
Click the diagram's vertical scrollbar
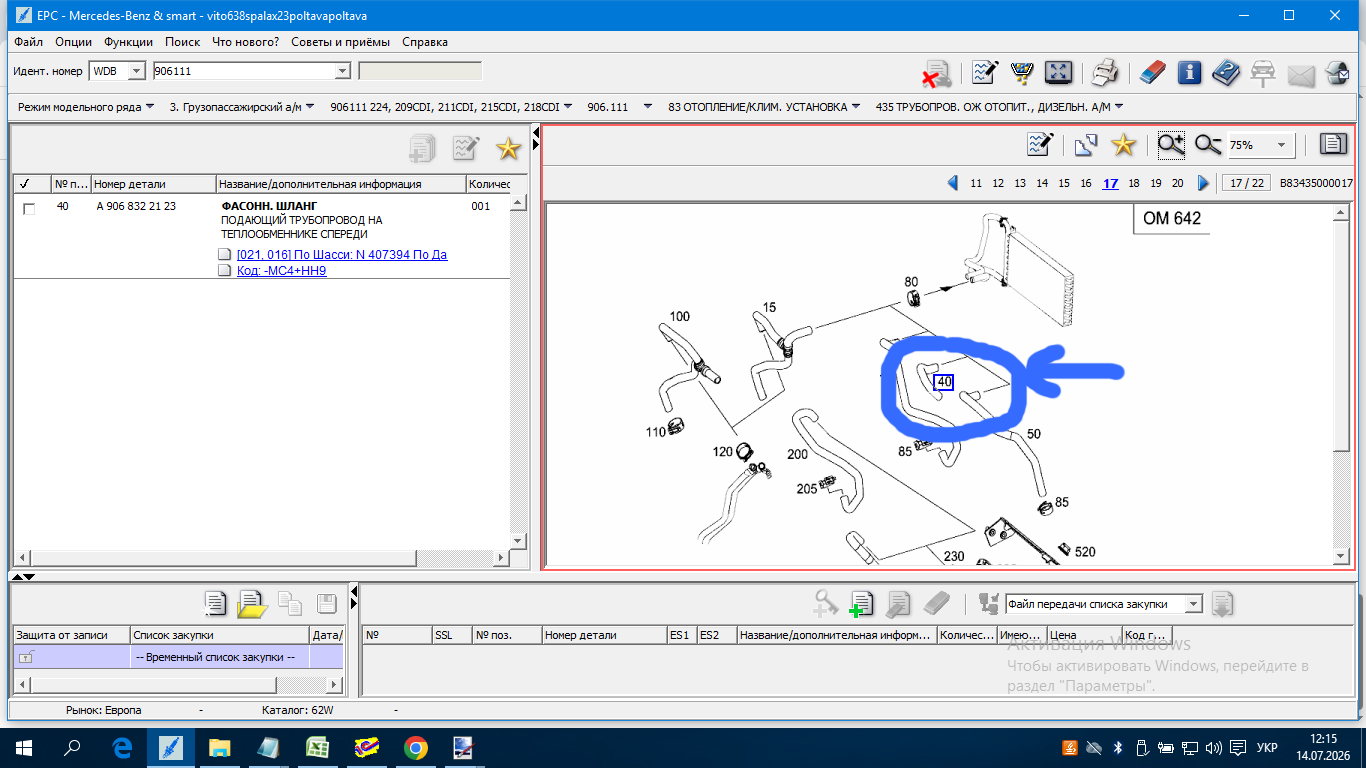point(1342,383)
